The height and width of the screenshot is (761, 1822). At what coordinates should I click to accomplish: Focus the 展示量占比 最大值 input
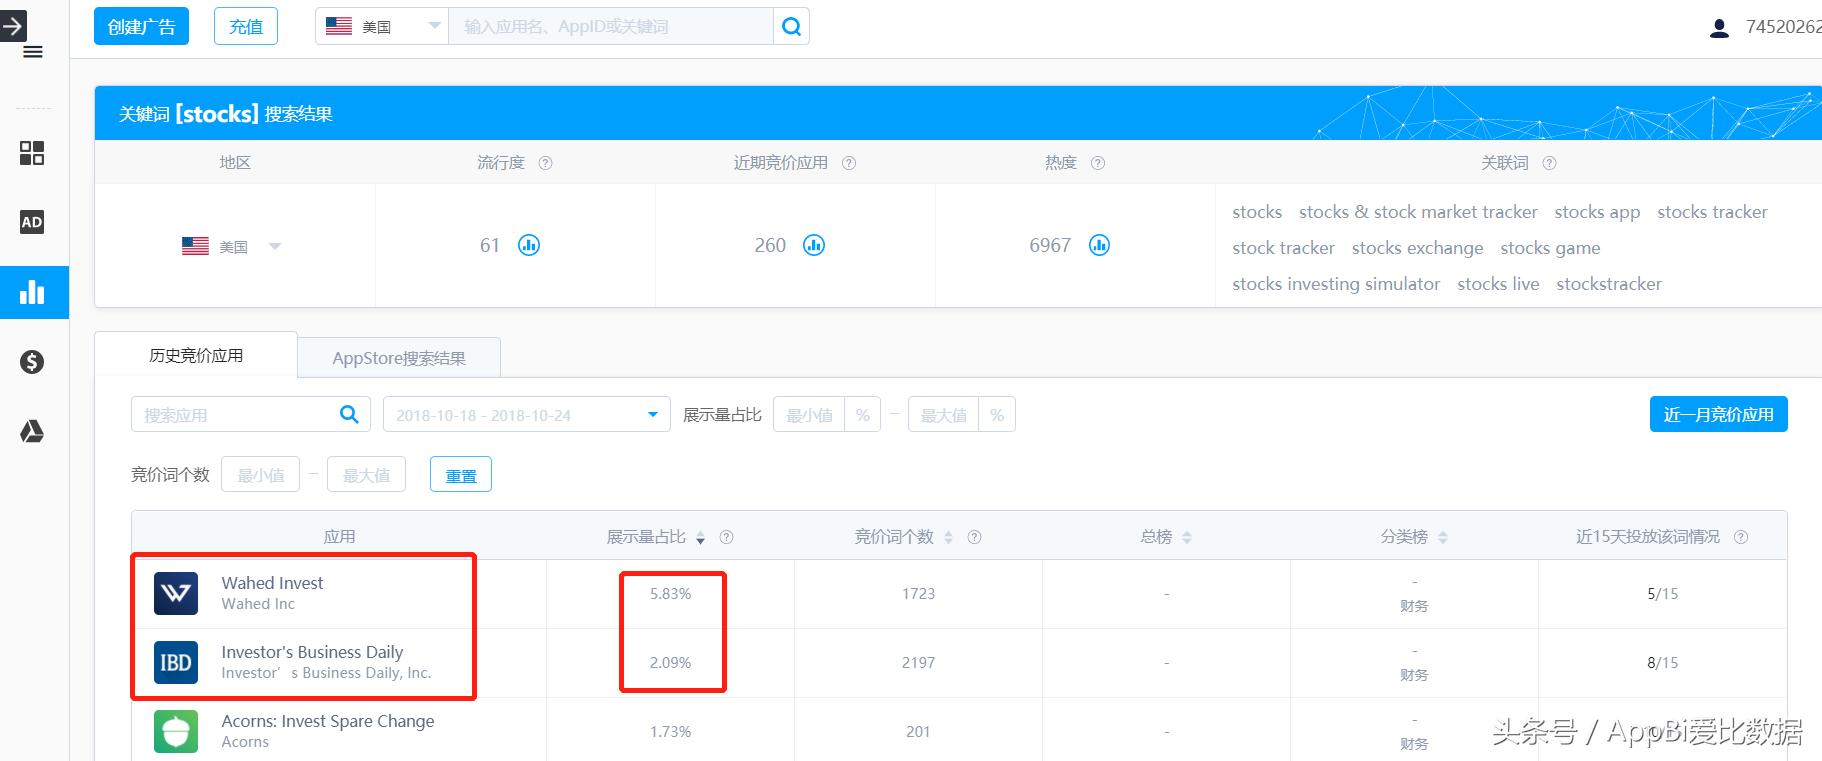944,415
